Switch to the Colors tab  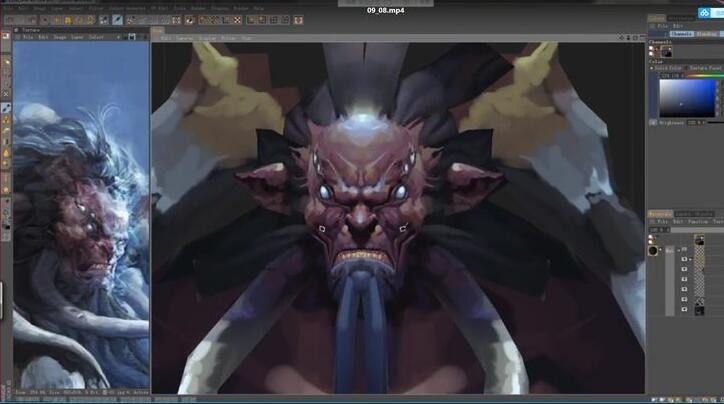click(657, 18)
